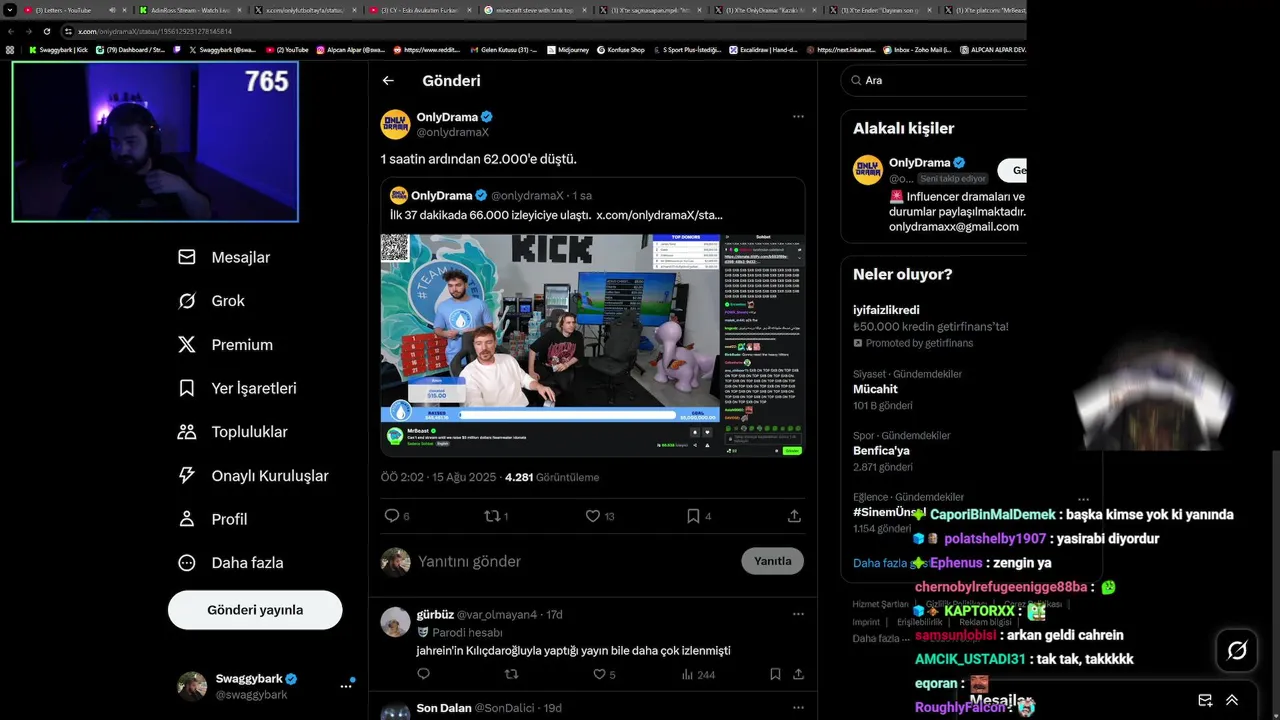
Task: Open more options on OnlyDrama post
Action: pyautogui.click(x=798, y=116)
